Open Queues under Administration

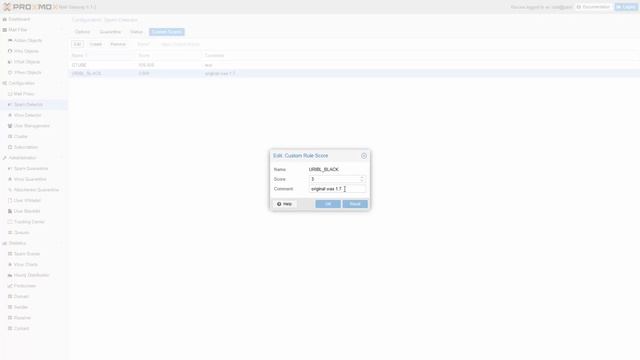(21, 232)
